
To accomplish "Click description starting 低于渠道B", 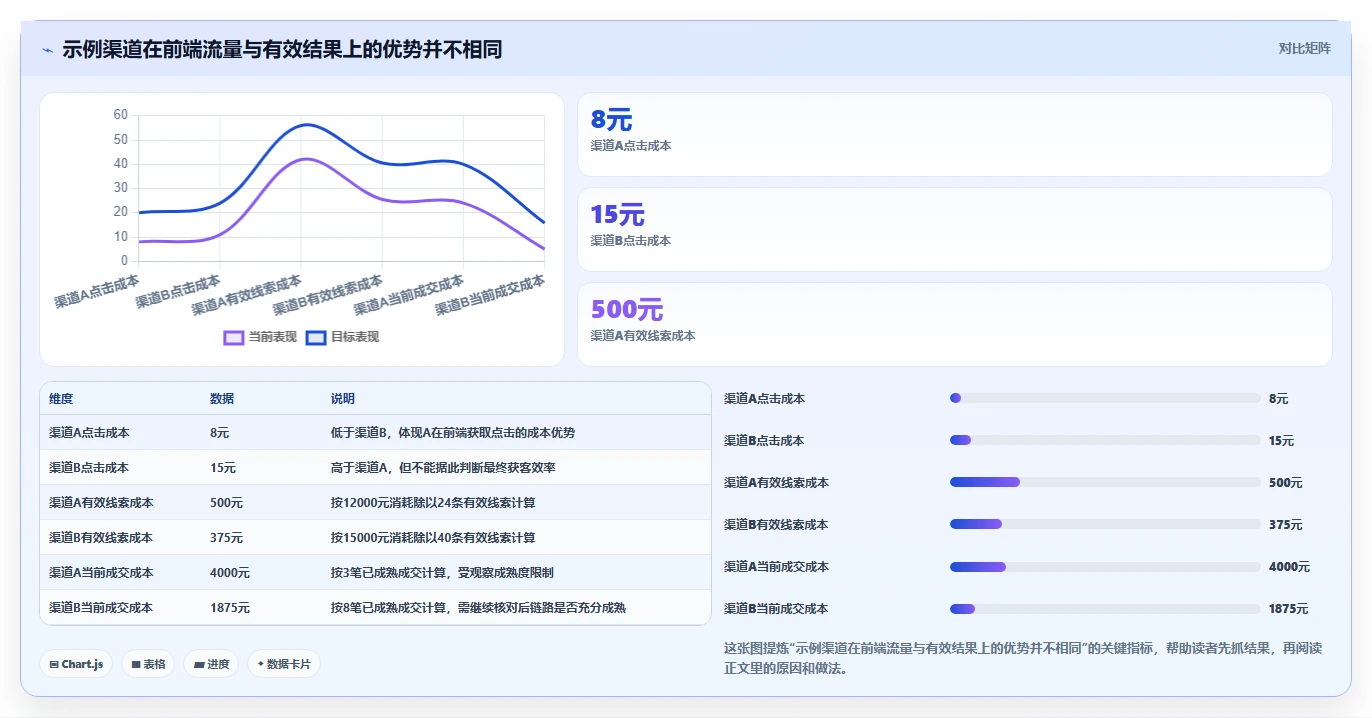I will coord(453,433).
